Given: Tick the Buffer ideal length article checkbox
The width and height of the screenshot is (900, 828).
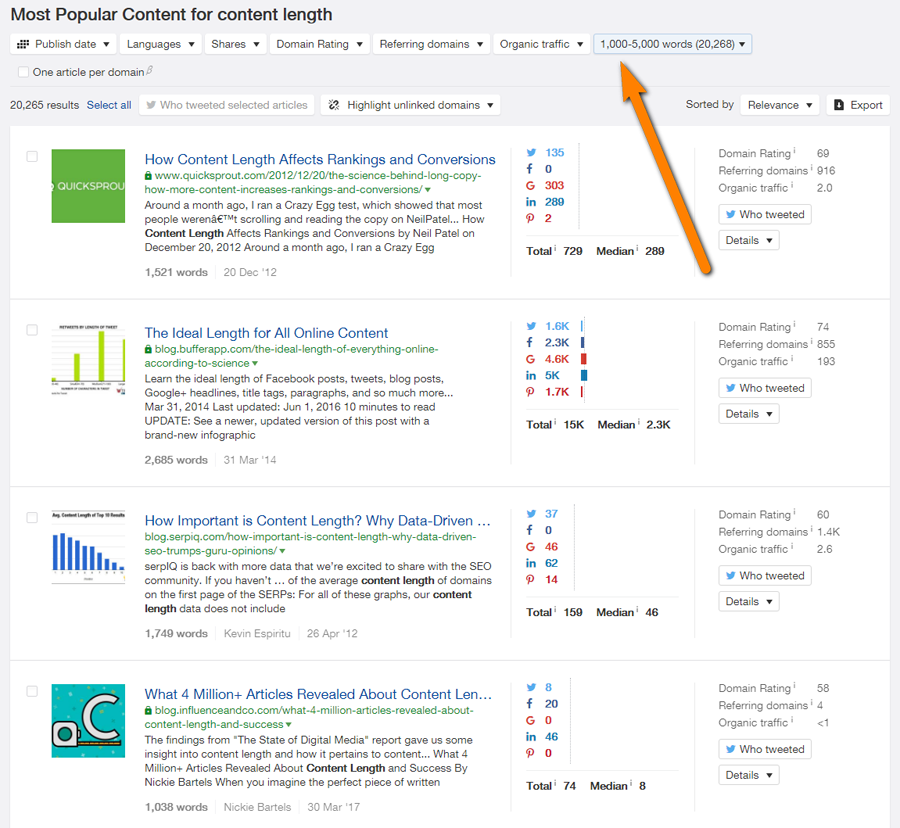Looking at the screenshot, I should coord(32,330).
